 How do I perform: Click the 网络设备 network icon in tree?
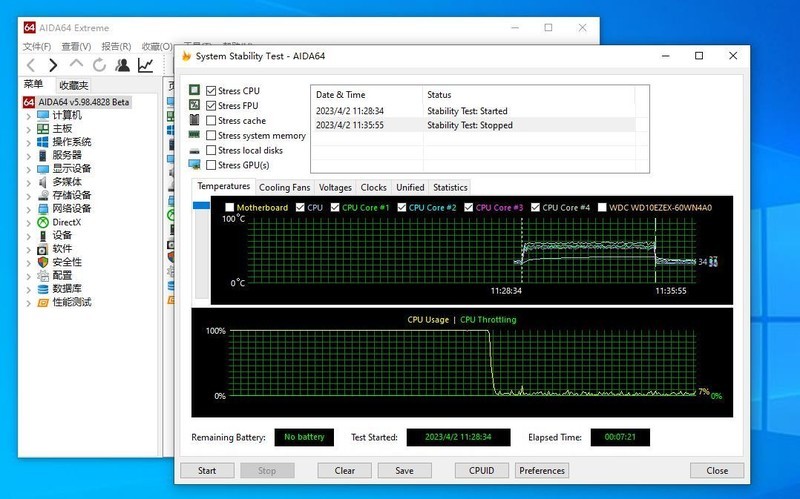(x=43, y=209)
